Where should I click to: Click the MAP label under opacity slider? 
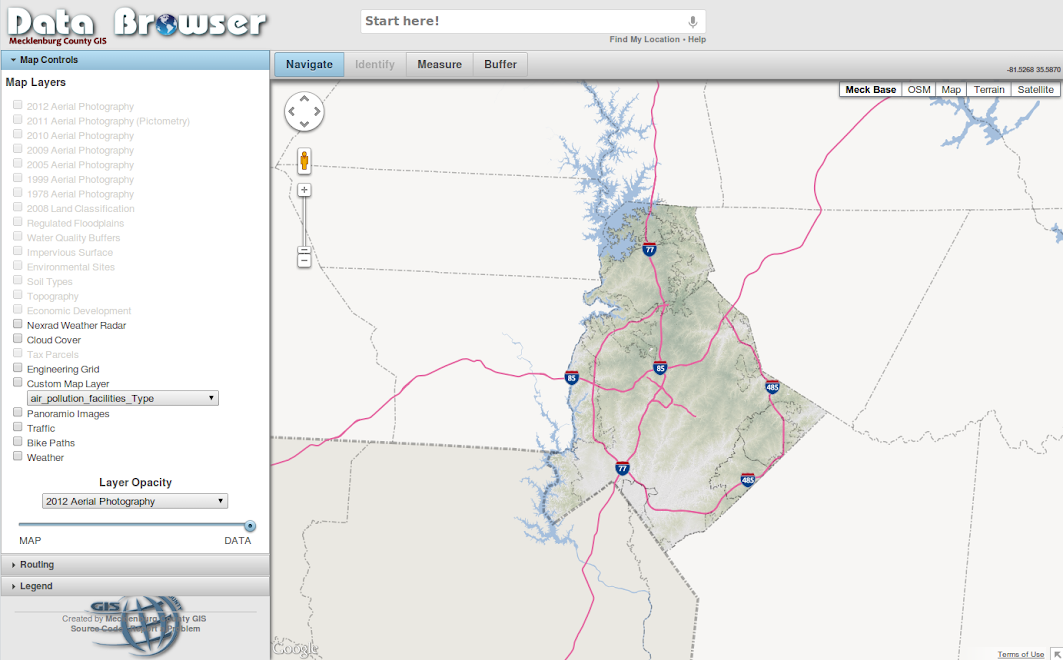30,541
